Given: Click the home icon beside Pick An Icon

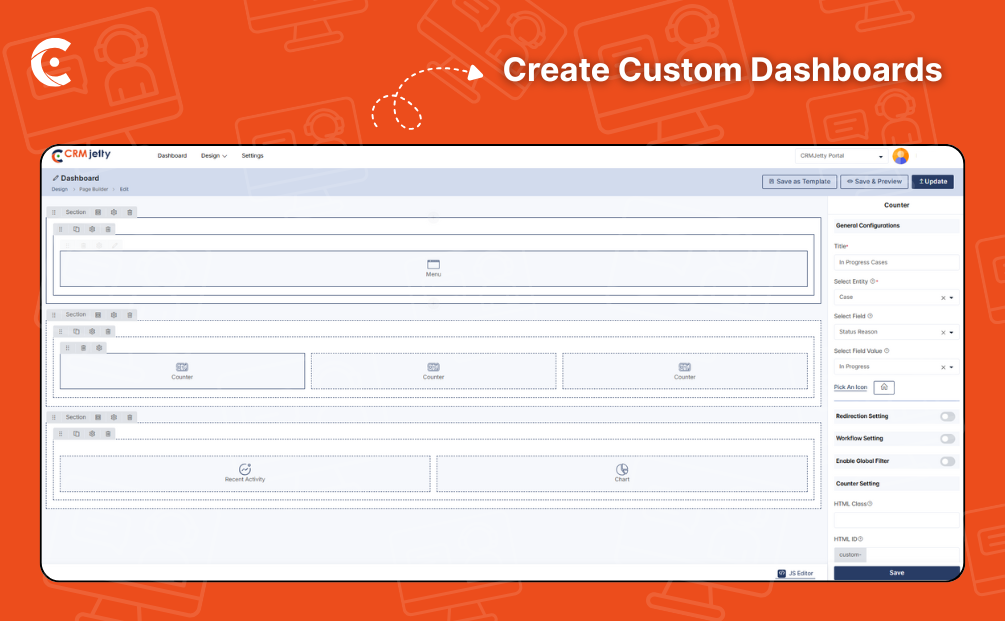Looking at the screenshot, I should (884, 387).
